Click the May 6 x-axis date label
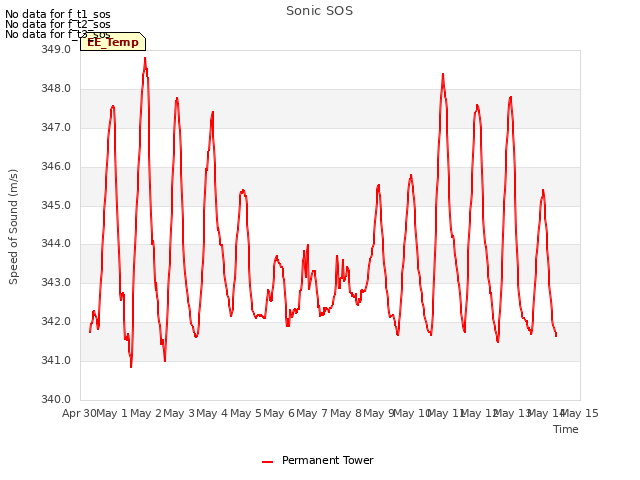 coord(279,413)
